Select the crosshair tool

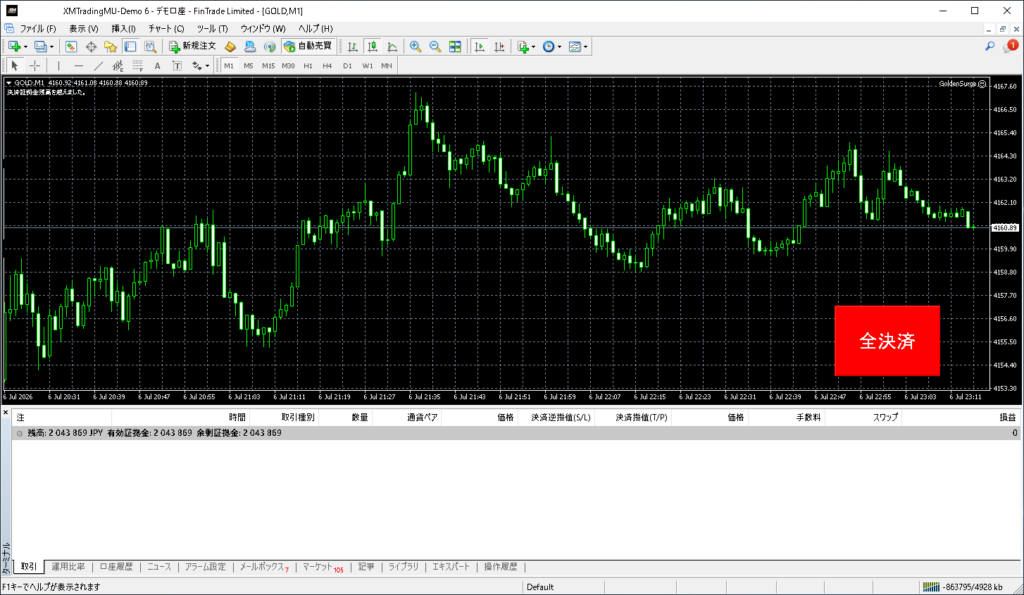click(x=35, y=66)
